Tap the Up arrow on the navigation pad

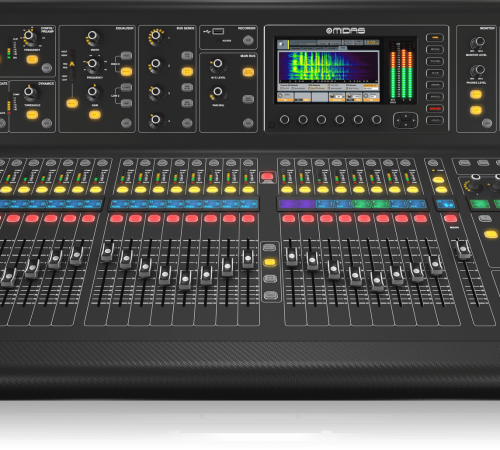[405, 116]
